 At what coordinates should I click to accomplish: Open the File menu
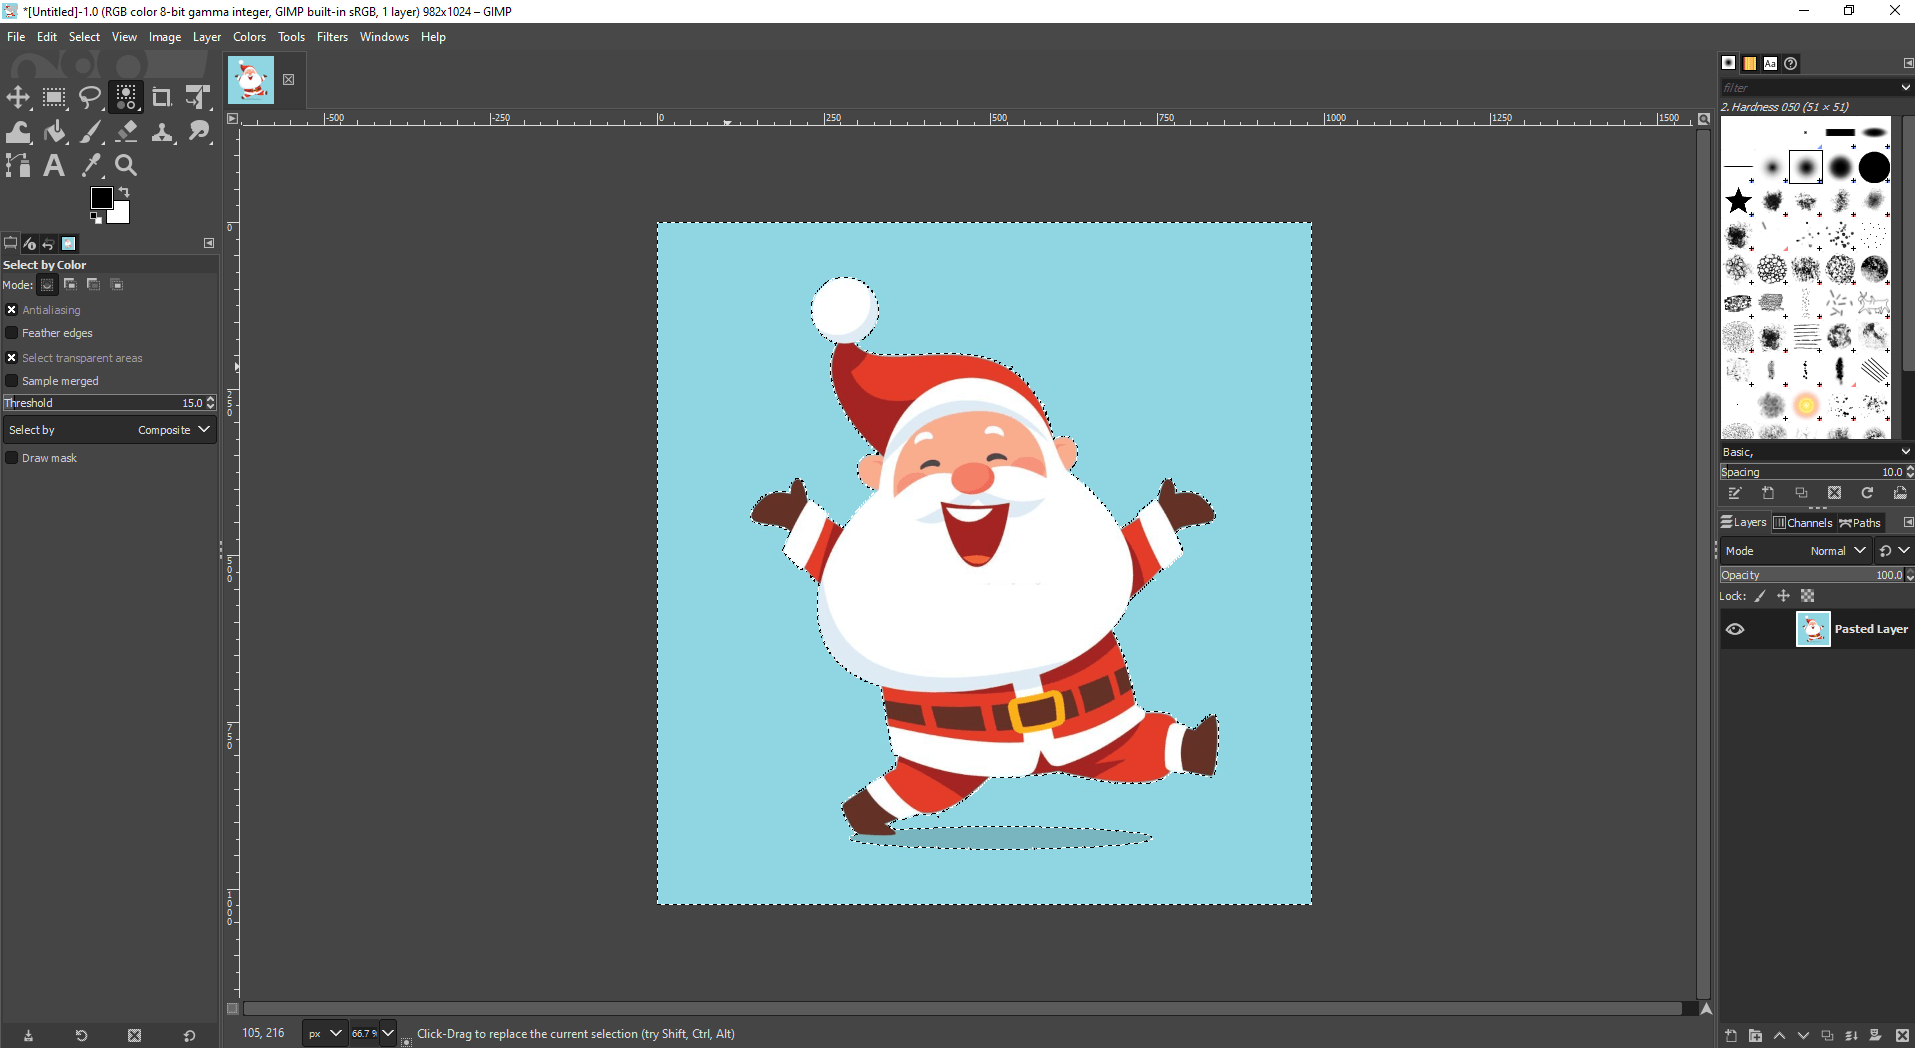point(16,37)
